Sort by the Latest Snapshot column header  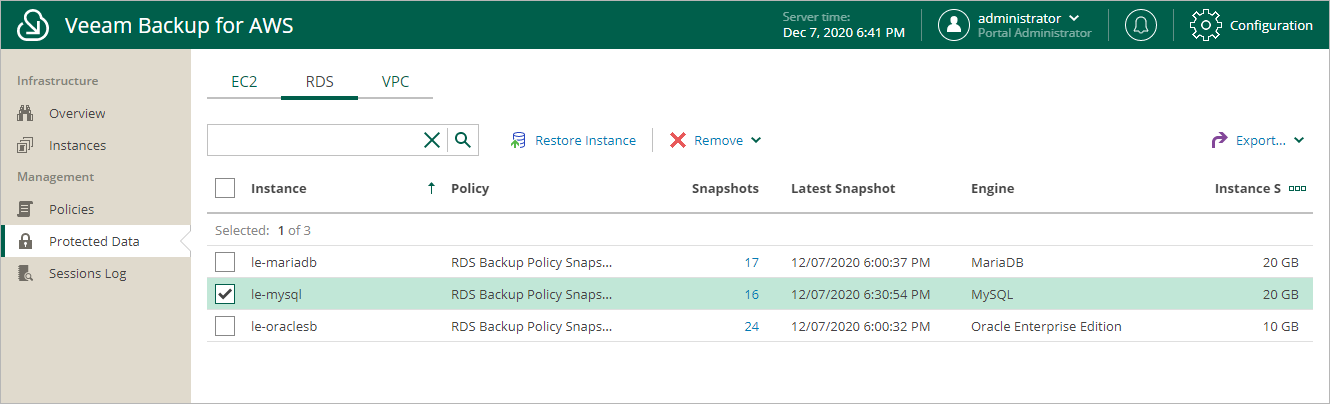843,188
